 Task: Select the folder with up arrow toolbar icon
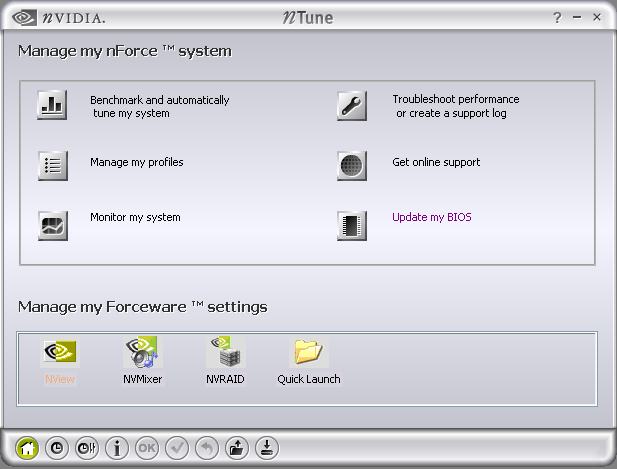coord(237,448)
